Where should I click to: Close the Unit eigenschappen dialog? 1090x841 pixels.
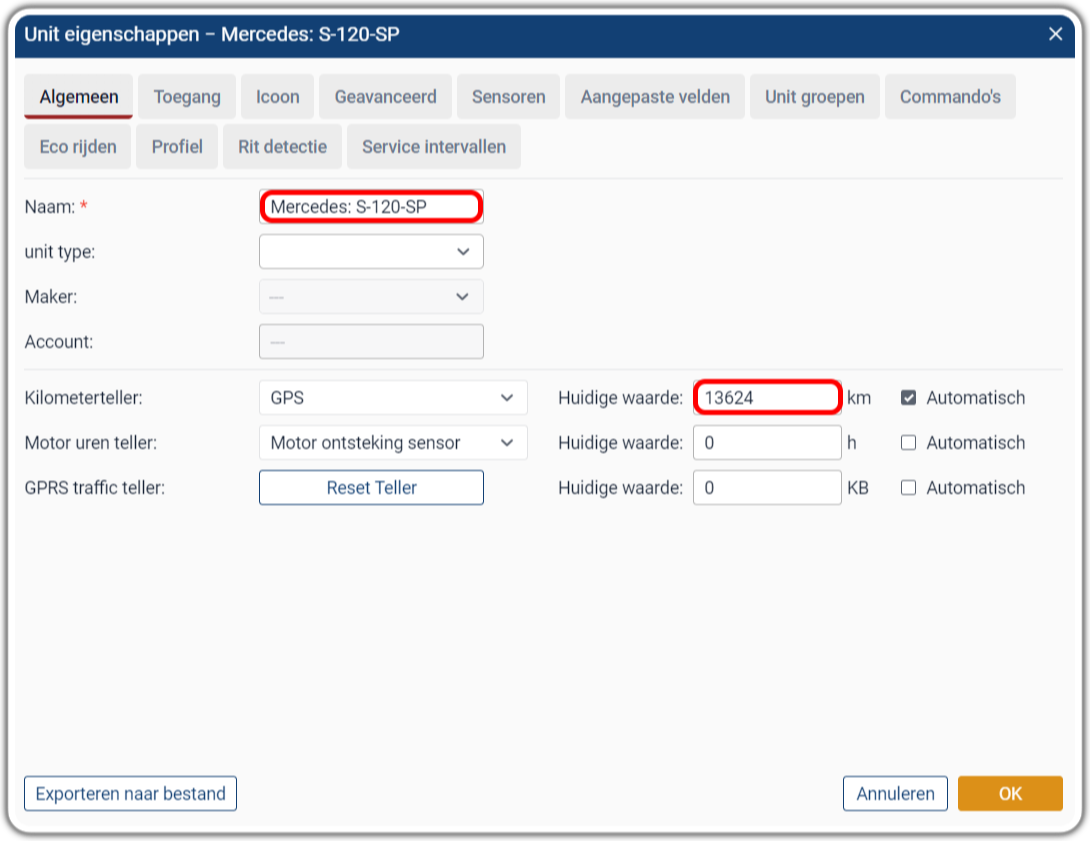(x=1055, y=34)
